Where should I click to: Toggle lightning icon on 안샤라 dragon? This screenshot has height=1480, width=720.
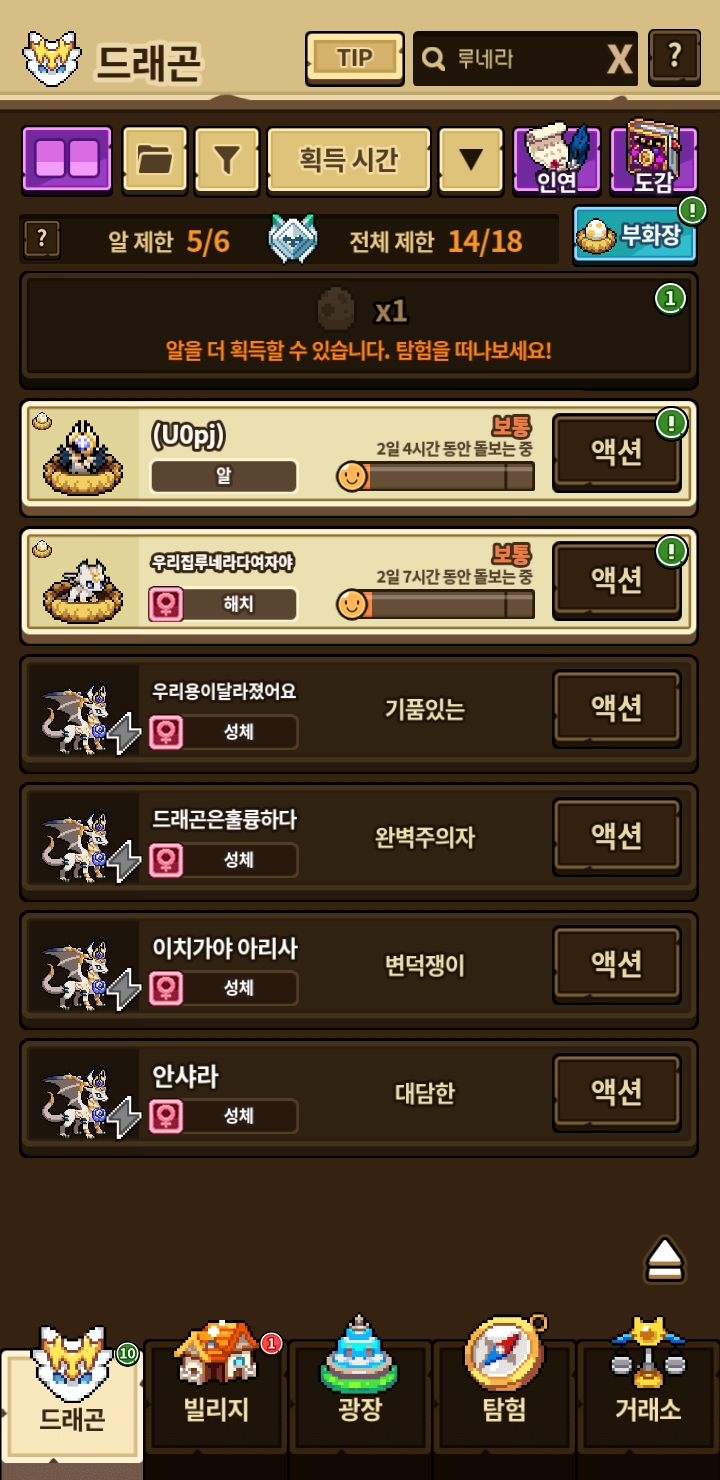[124, 1117]
